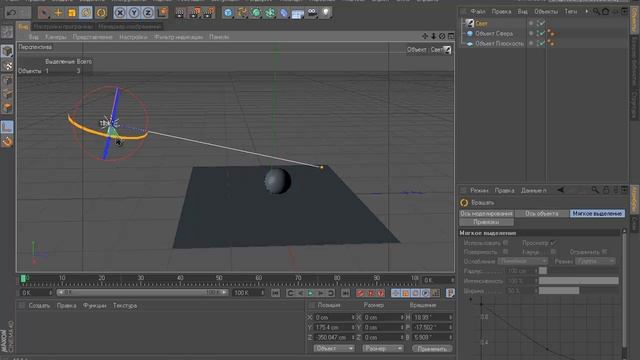Switch to Ось объекта tab

click(x=542, y=213)
